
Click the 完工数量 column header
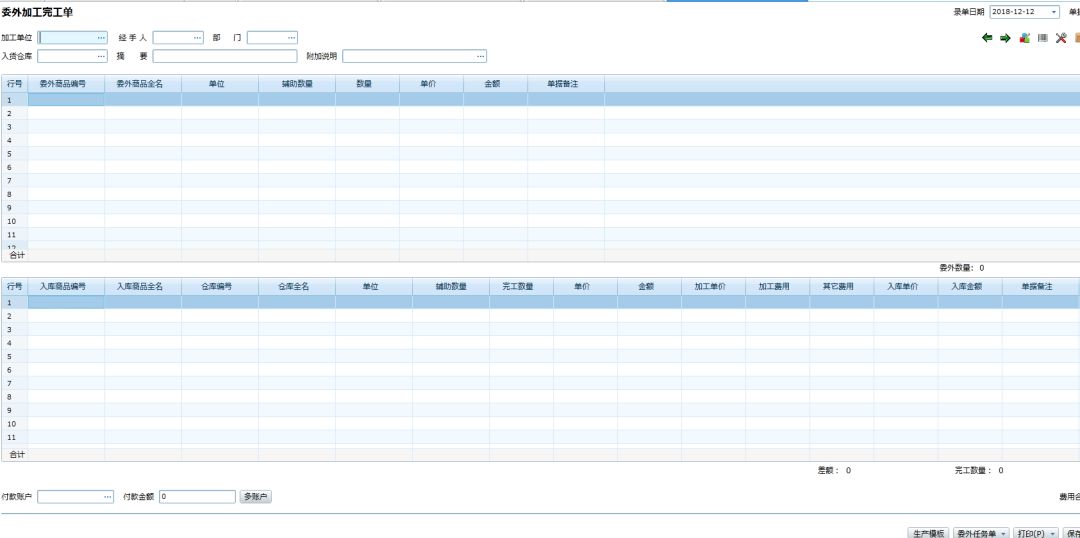pyautogui.click(x=521, y=287)
